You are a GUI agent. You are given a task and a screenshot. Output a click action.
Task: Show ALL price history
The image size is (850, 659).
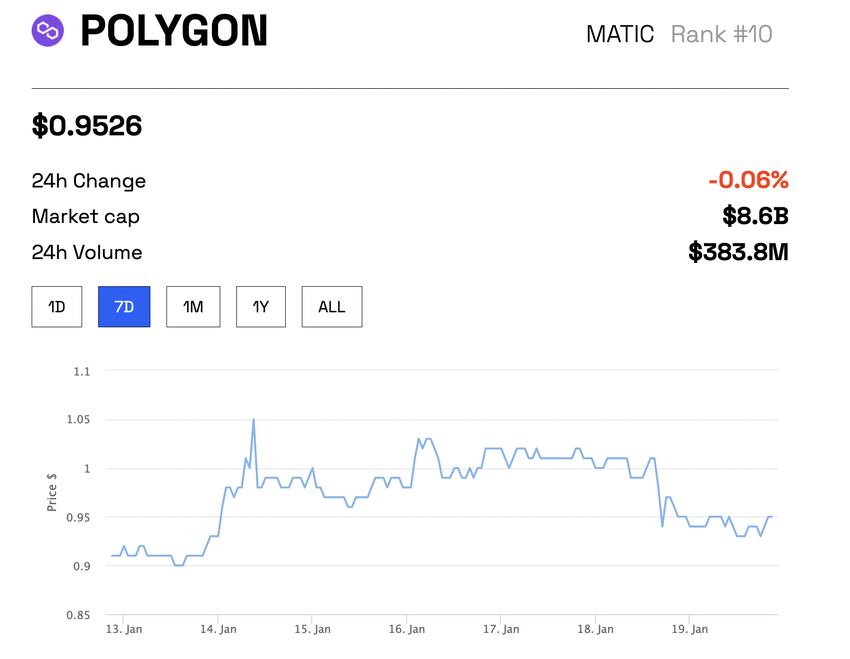pos(331,307)
